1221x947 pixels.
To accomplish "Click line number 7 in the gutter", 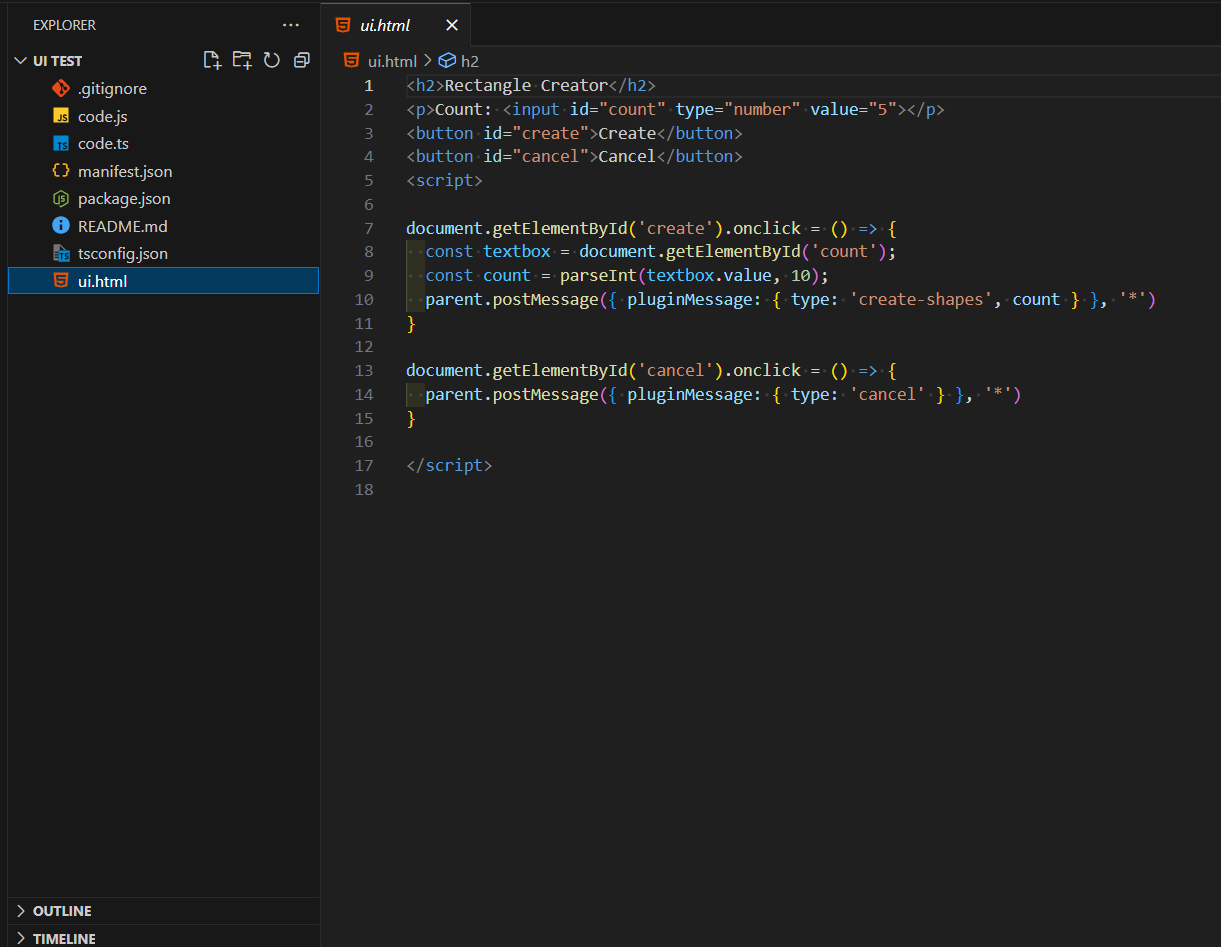I will point(369,228).
